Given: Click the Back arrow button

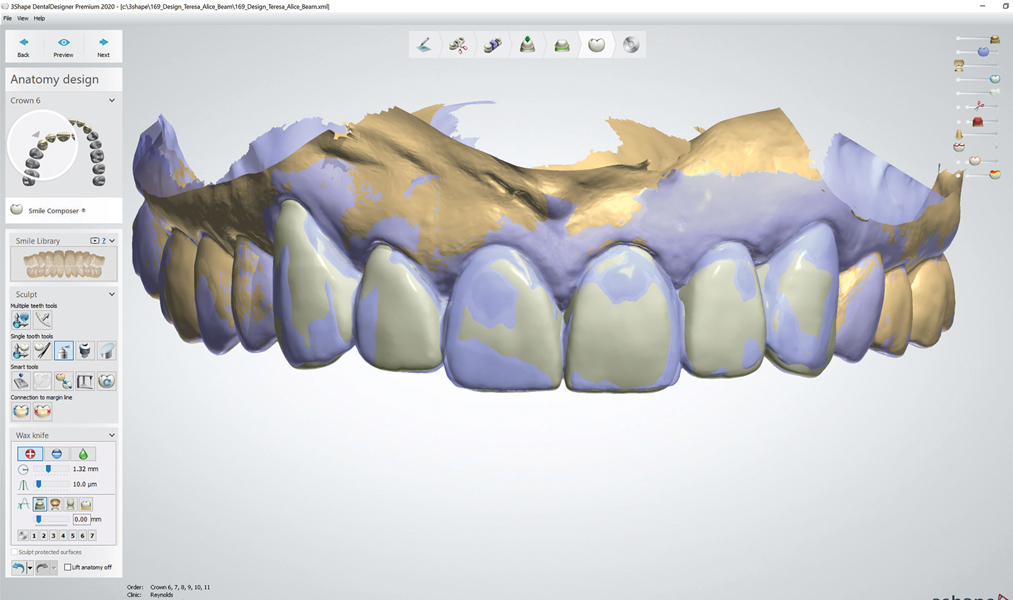Looking at the screenshot, I should click(x=24, y=46).
